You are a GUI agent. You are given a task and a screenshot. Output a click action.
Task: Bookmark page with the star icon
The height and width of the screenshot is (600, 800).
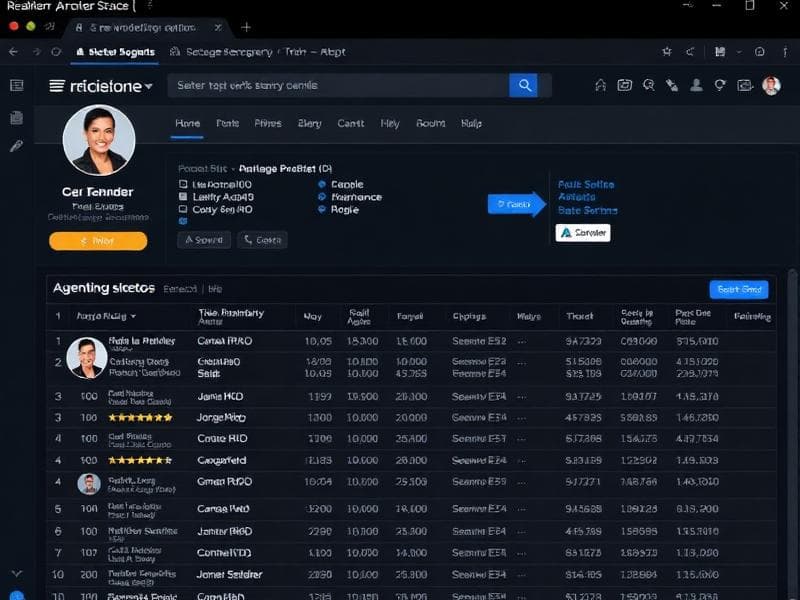tap(666, 52)
